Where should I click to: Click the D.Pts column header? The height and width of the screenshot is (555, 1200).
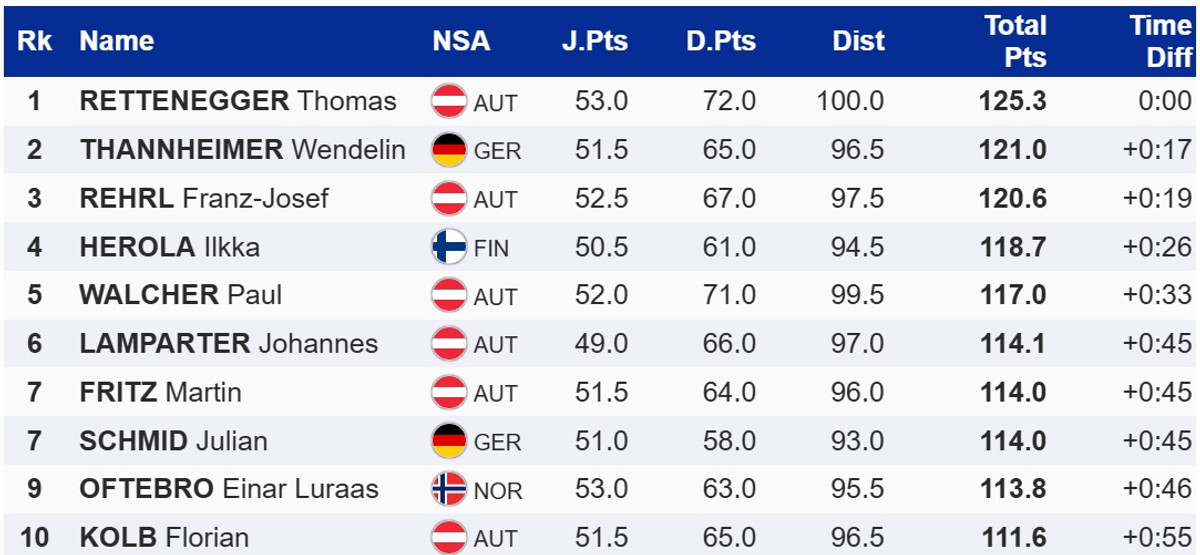721,41
